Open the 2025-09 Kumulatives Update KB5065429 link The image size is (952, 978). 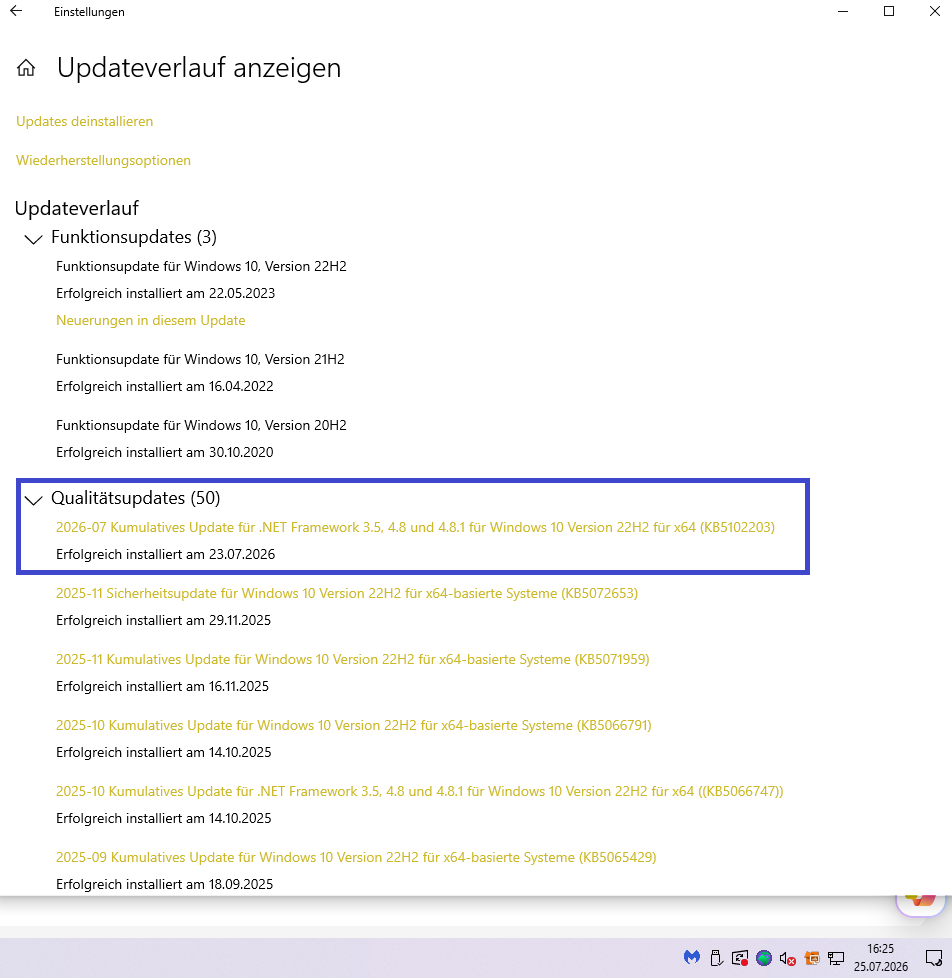click(356, 858)
